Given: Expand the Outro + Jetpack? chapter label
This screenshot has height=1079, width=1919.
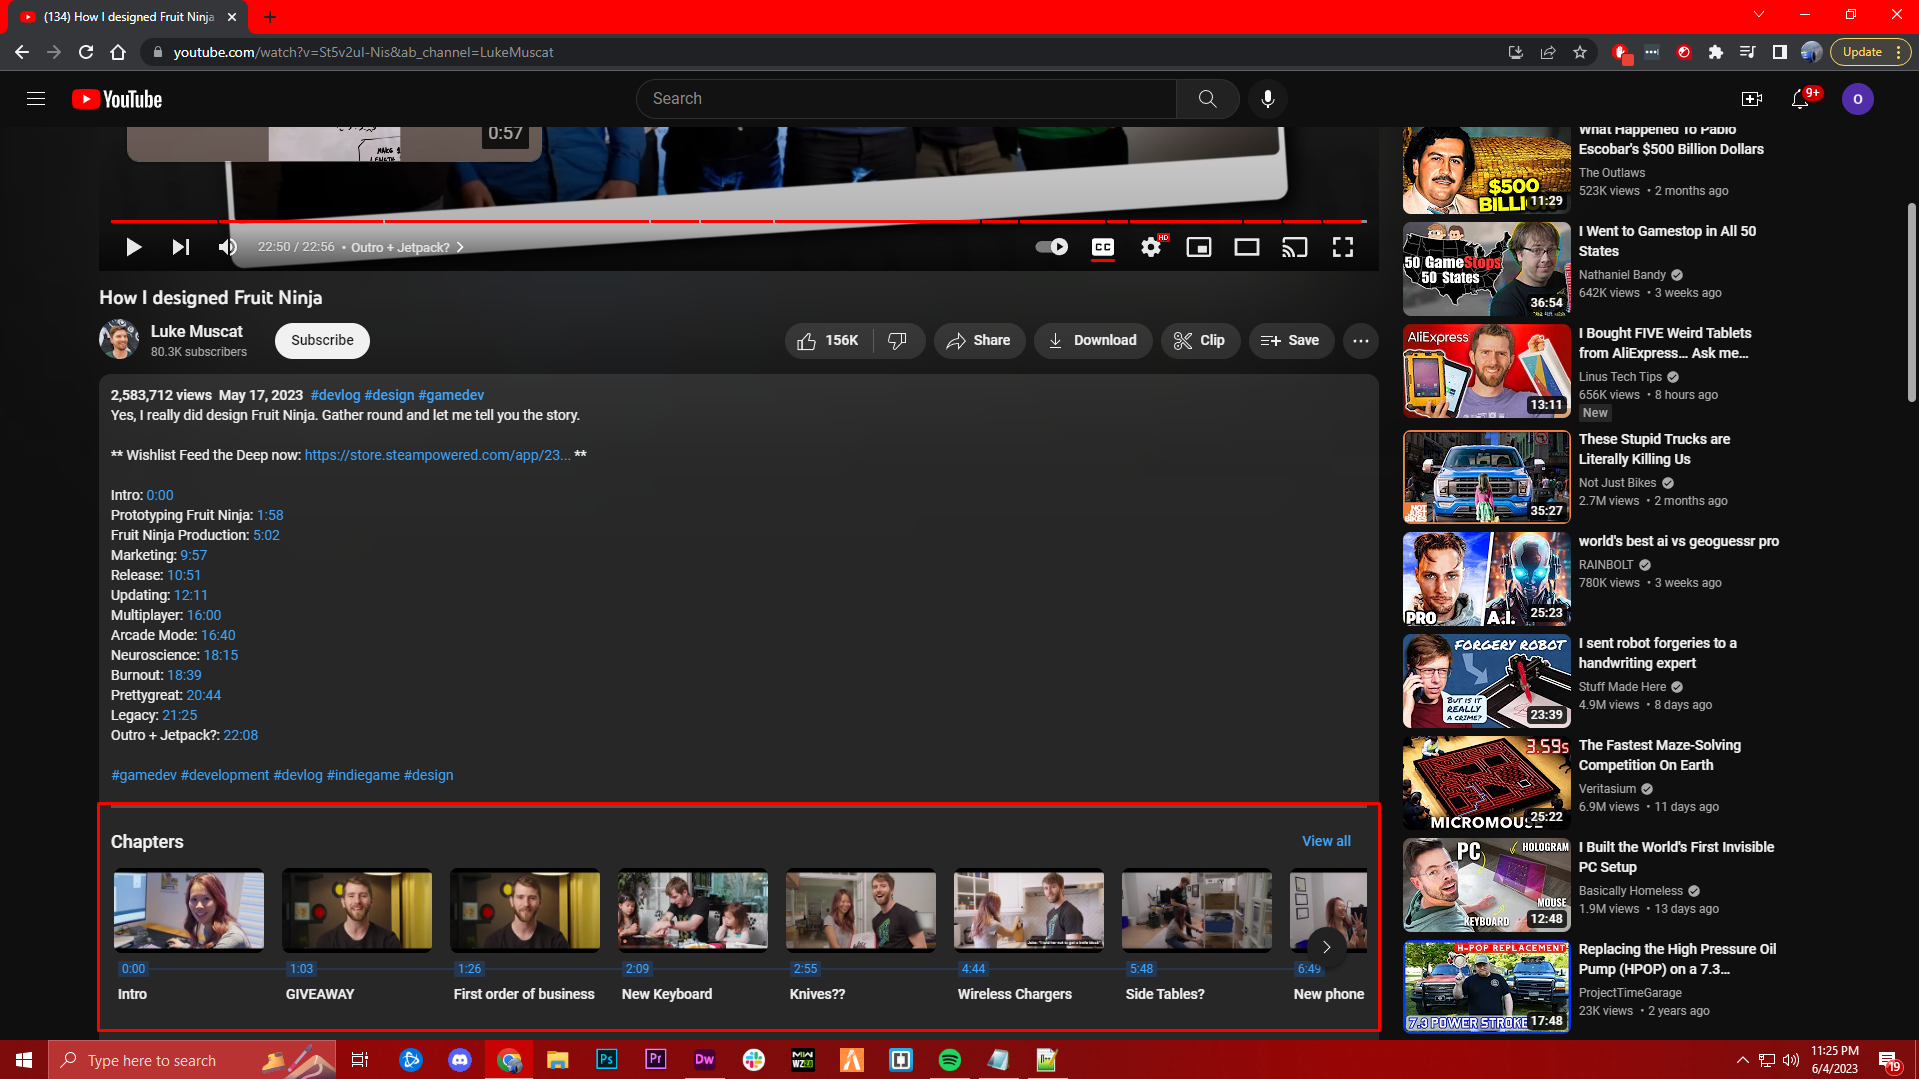Looking at the screenshot, I should [x=407, y=247].
